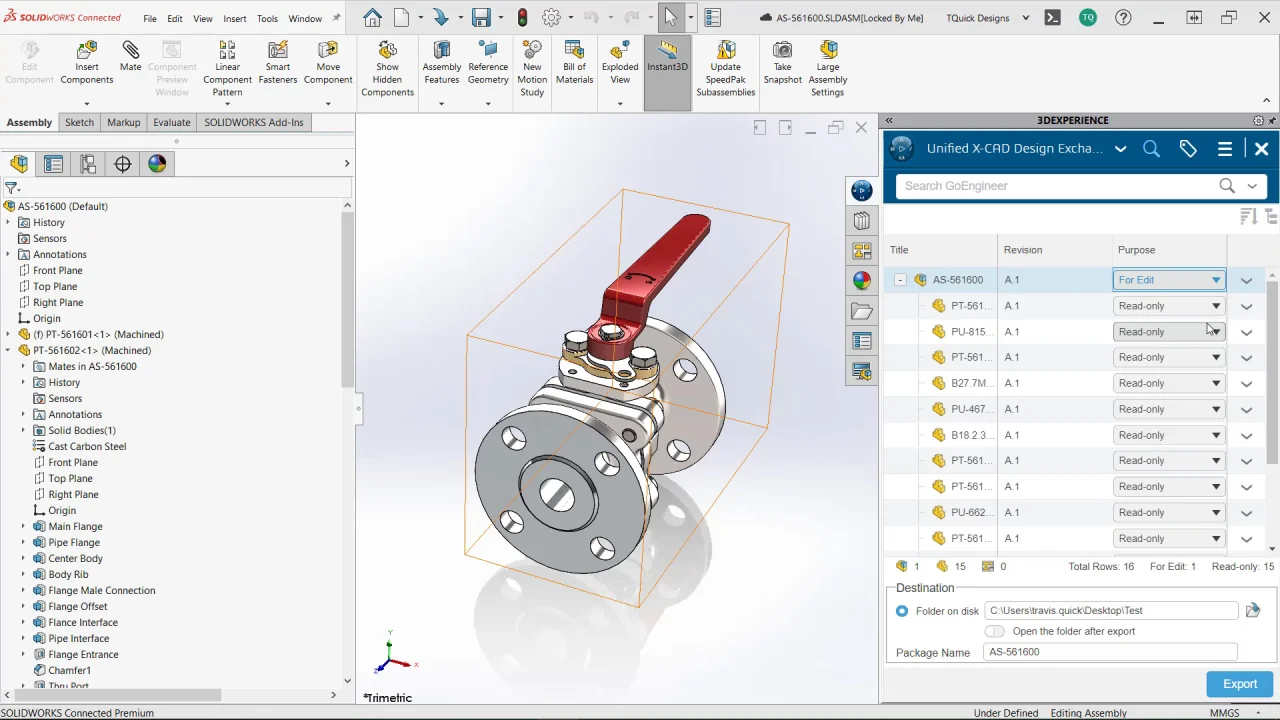Expand the Main Flange feature node

(x=23, y=526)
